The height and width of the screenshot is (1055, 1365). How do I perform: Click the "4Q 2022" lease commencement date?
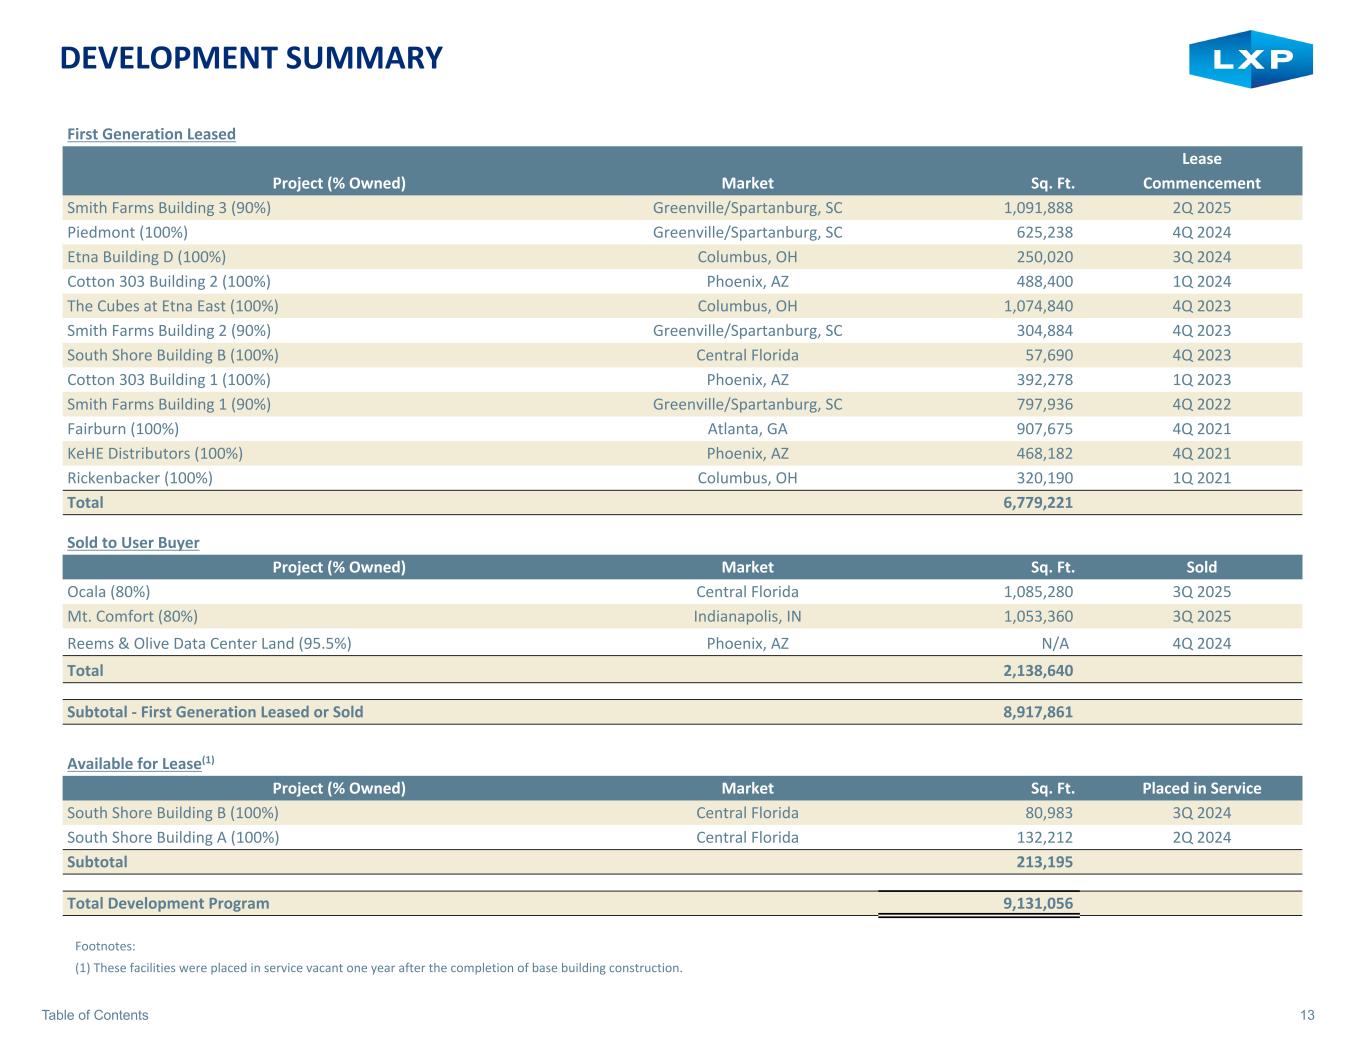coord(1201,404)
